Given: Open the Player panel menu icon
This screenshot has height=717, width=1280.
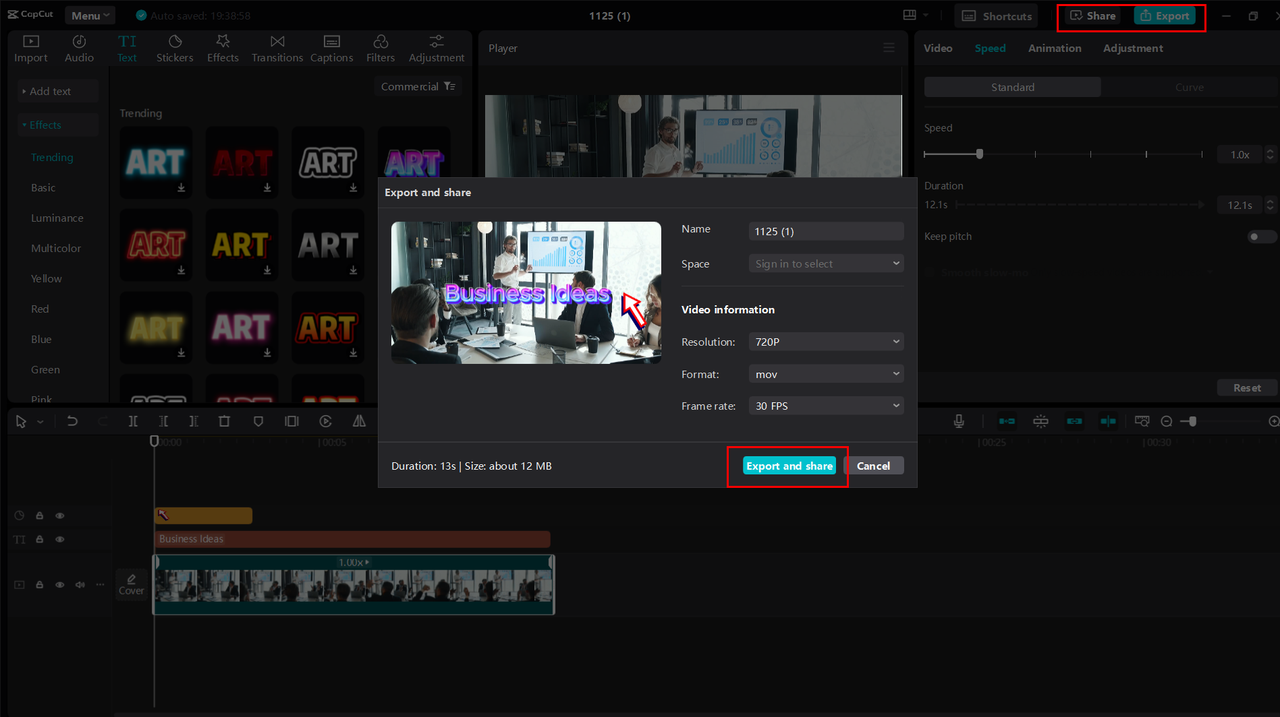Looking at the screenshot, I should 889,48.
